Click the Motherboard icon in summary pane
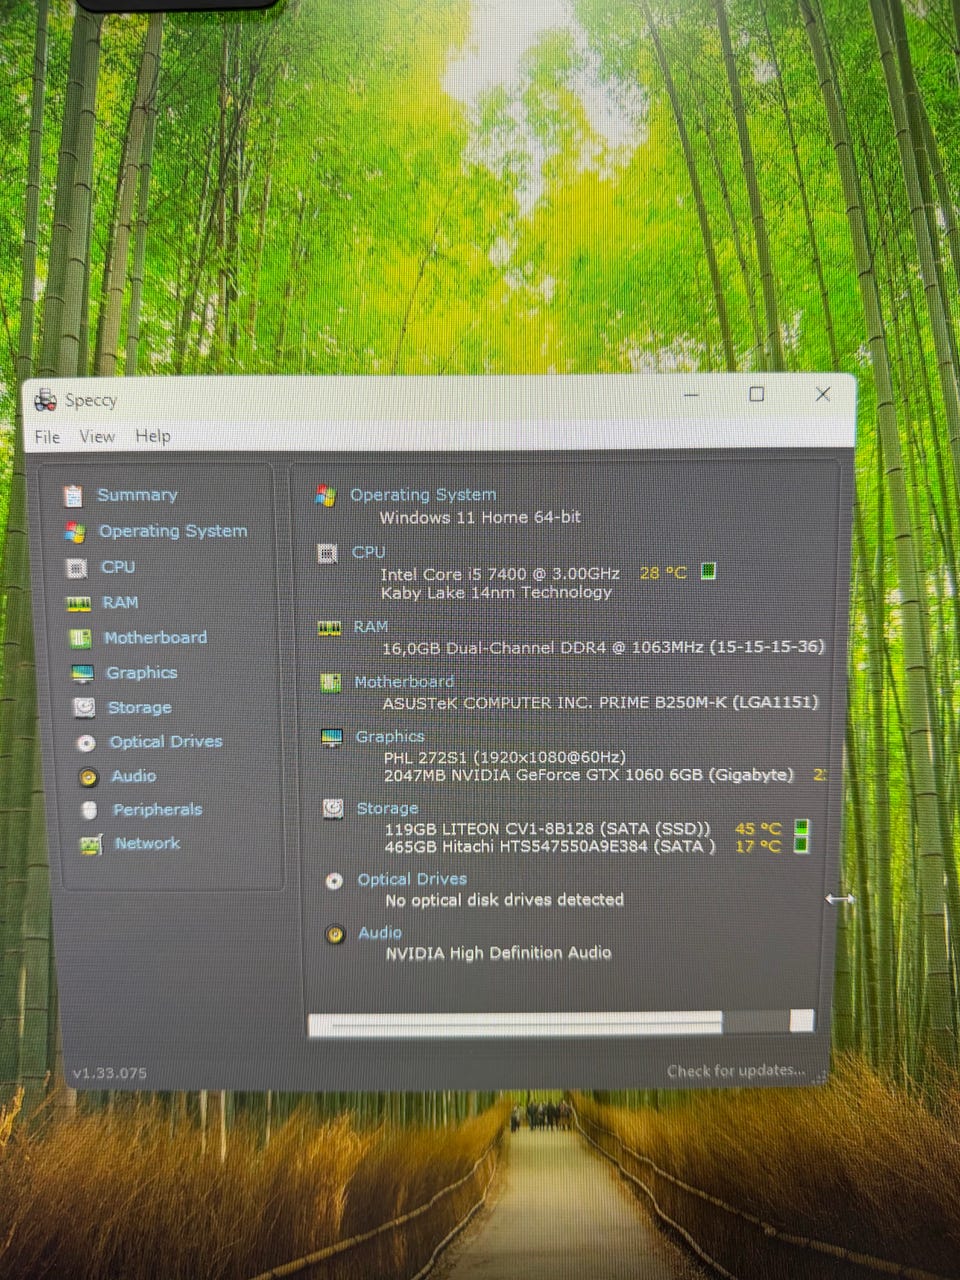The height and width of the screenshot is (1280, 960). coord(330,683)
